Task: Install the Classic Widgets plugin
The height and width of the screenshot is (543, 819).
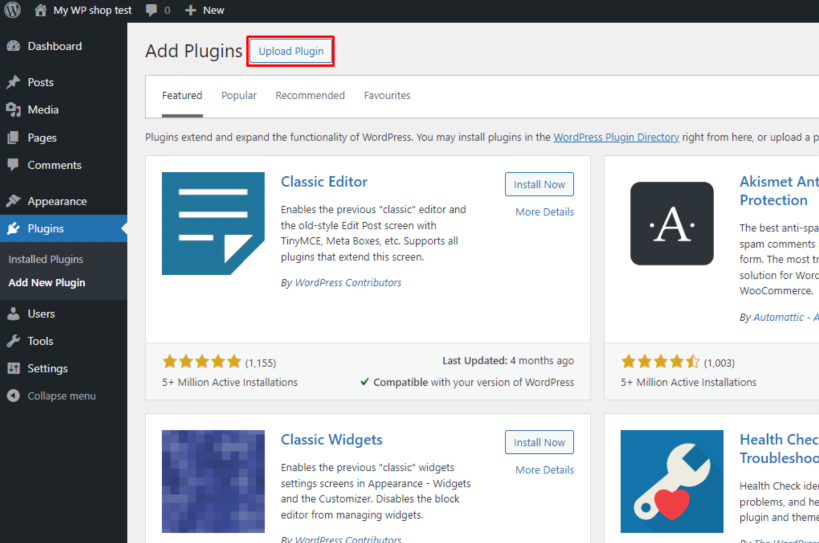Action: click(x=539, y=442)
